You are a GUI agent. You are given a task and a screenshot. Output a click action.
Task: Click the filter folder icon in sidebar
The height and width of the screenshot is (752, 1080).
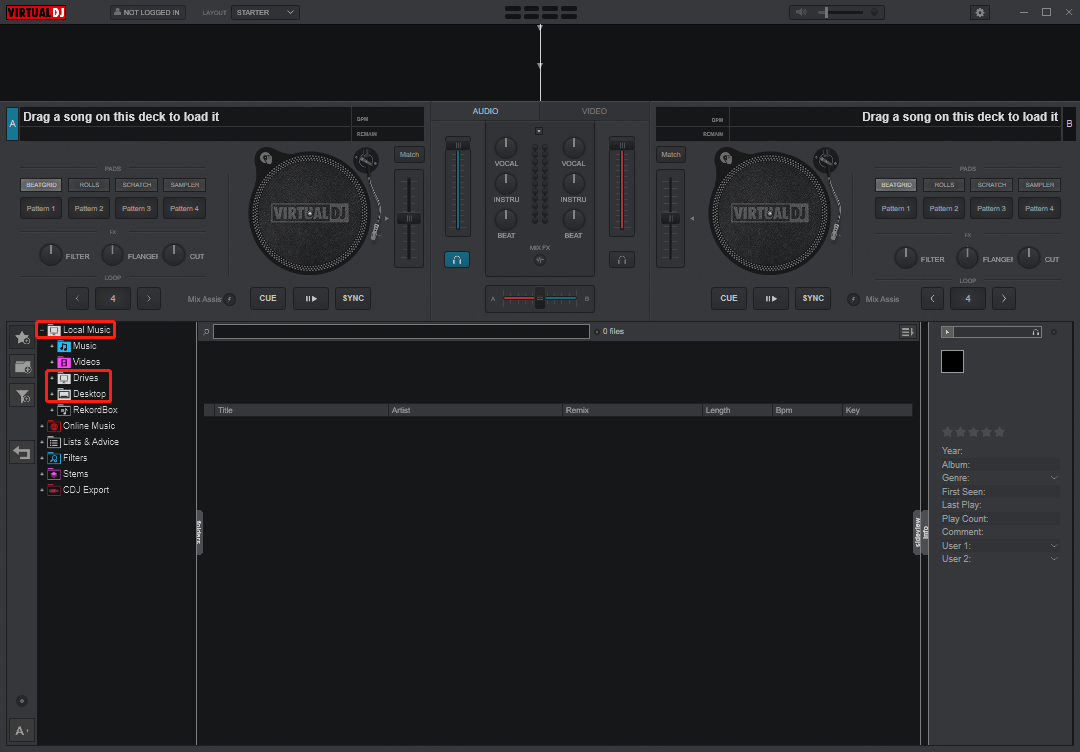[x=21, y=395]
